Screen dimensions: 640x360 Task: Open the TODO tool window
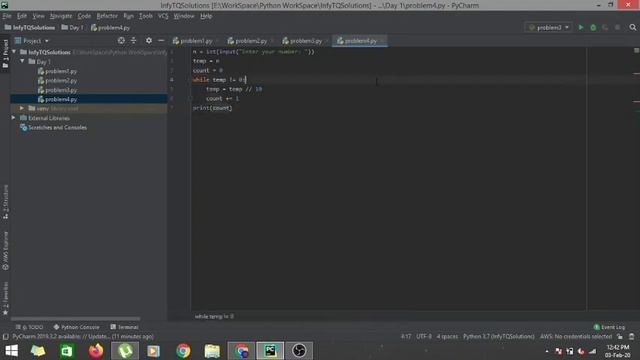29,327
